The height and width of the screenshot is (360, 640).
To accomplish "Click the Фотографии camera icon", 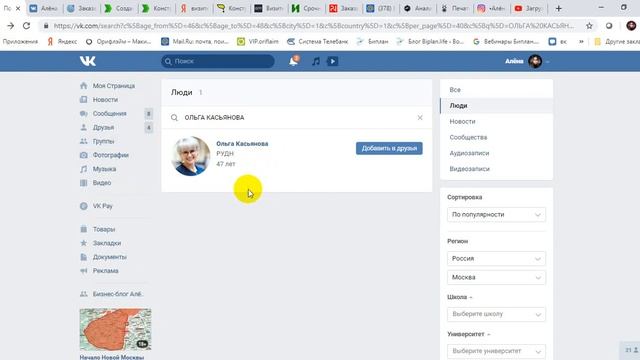I will pyautogui.click(x=84, y=155).
